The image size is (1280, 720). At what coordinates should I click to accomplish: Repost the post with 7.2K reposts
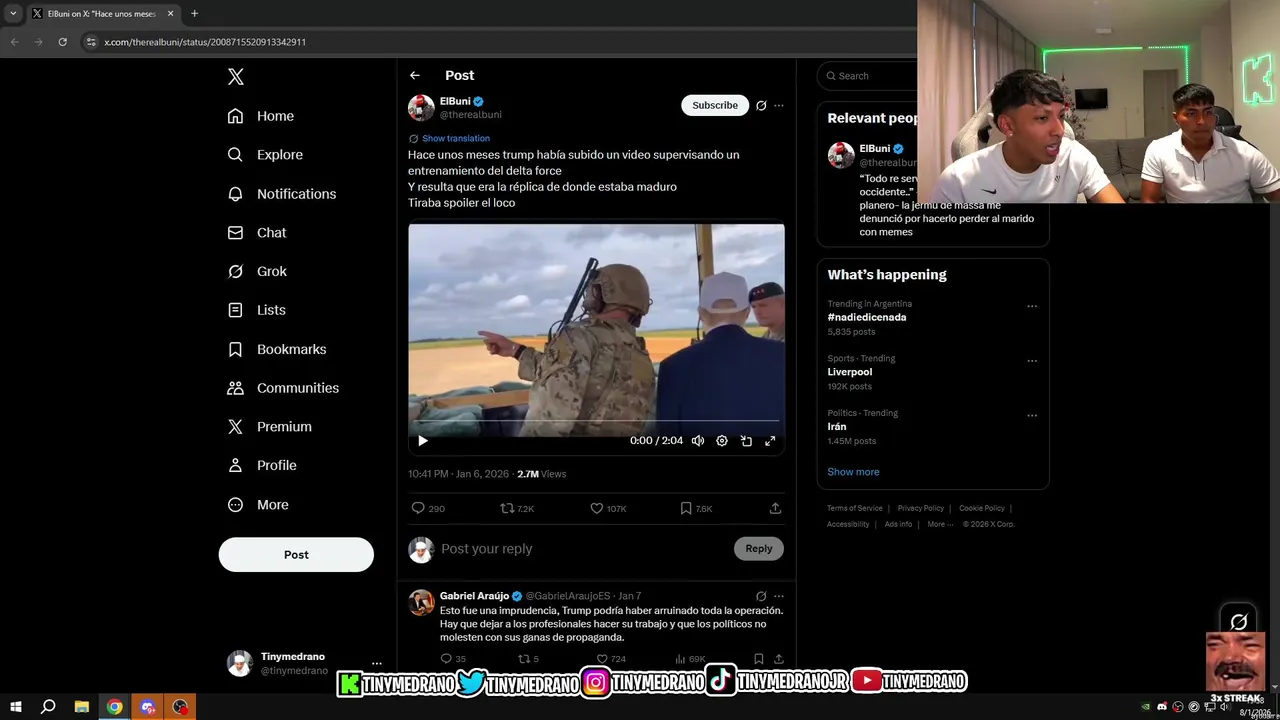tap(517, 509)
